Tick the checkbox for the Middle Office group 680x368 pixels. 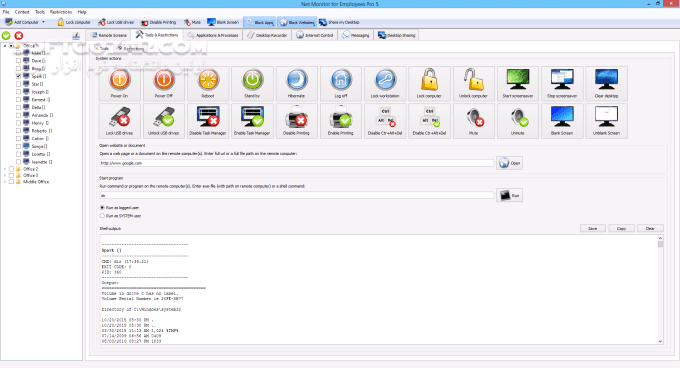tap(11, 182)
